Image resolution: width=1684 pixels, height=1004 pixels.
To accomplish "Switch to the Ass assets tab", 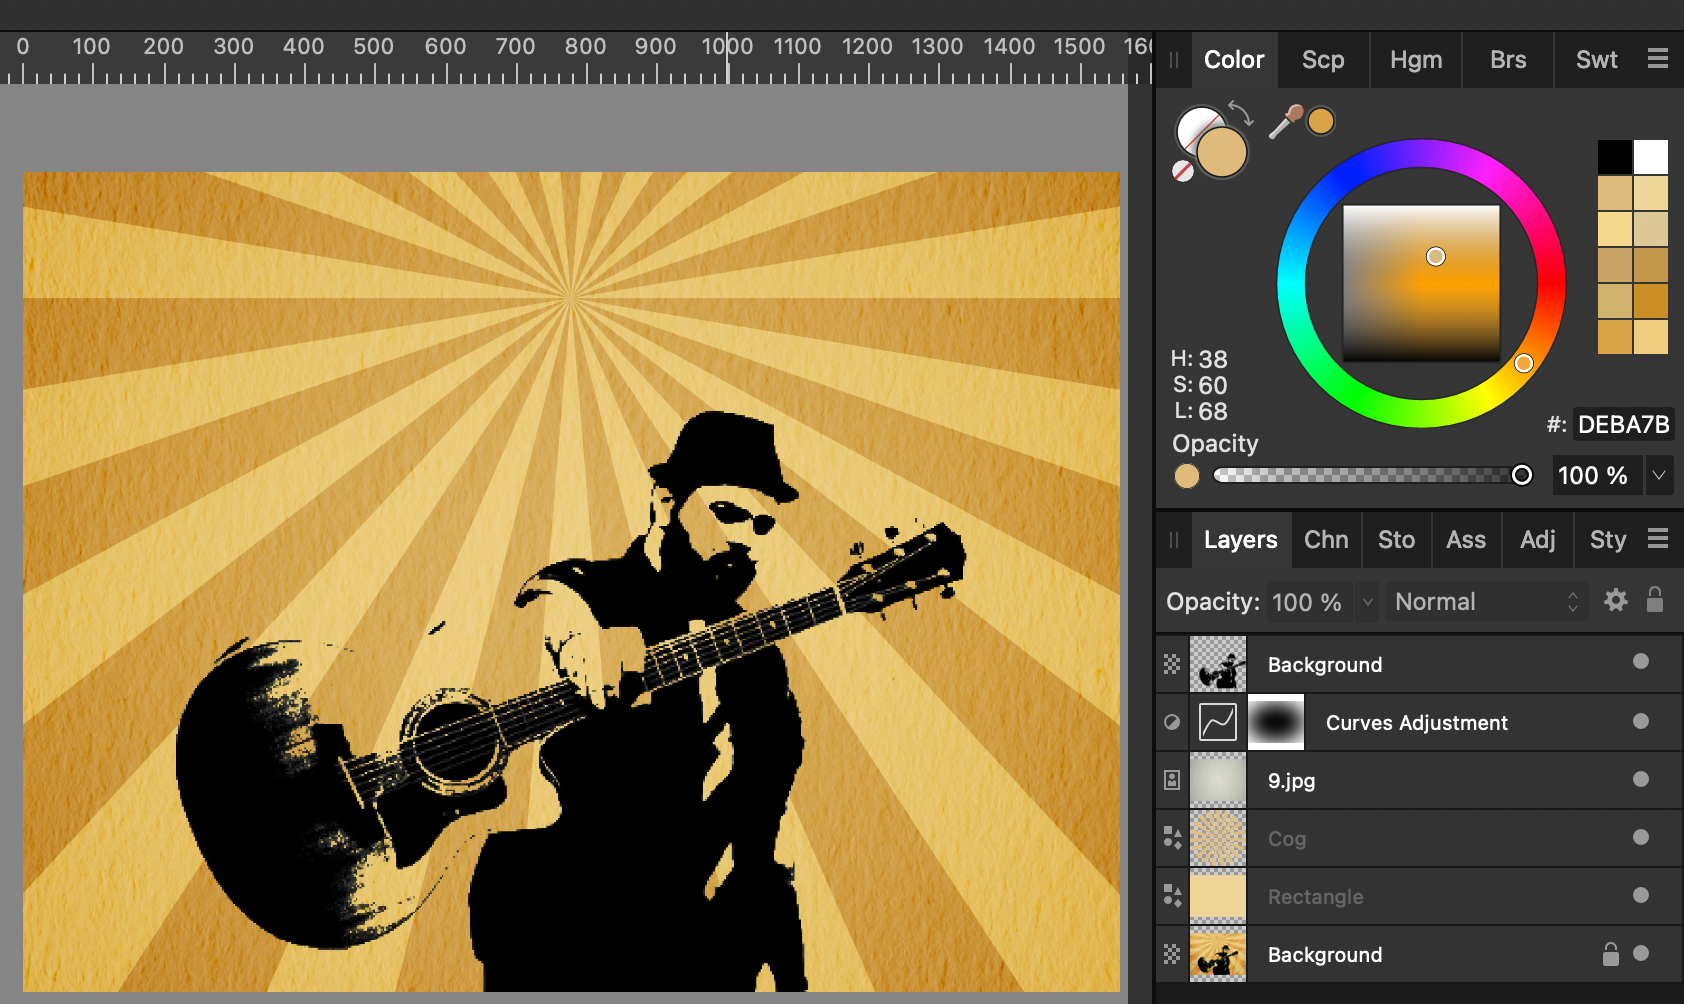I will tap(1466, 540).
